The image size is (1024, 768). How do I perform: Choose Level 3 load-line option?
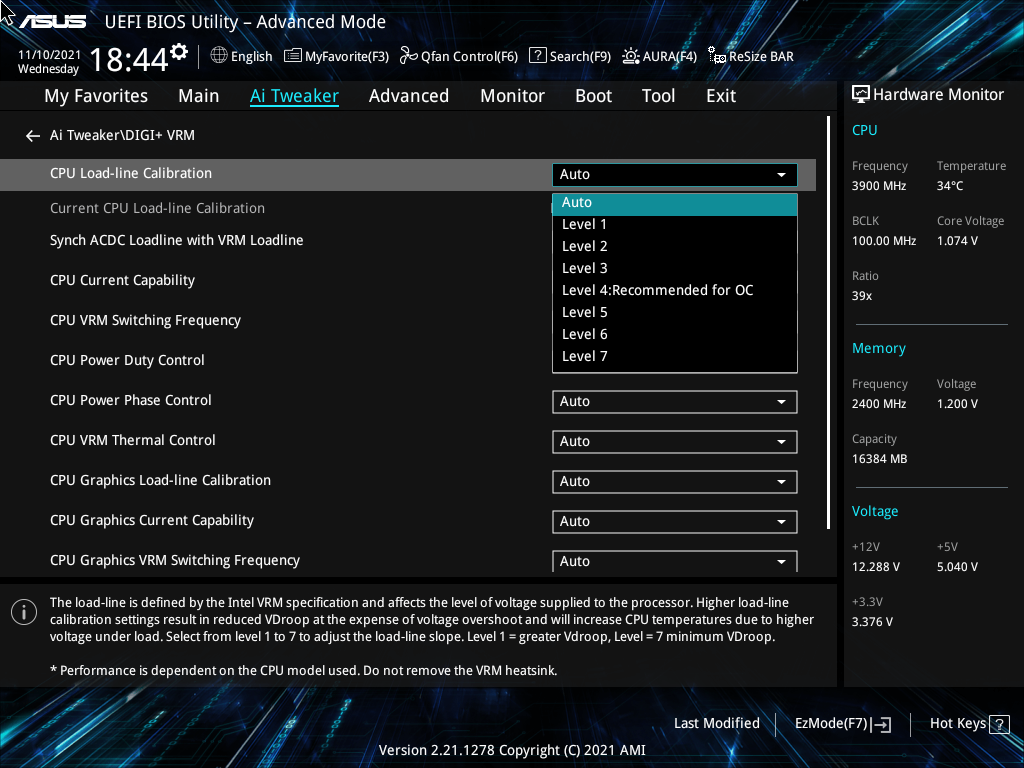(675, 269)
